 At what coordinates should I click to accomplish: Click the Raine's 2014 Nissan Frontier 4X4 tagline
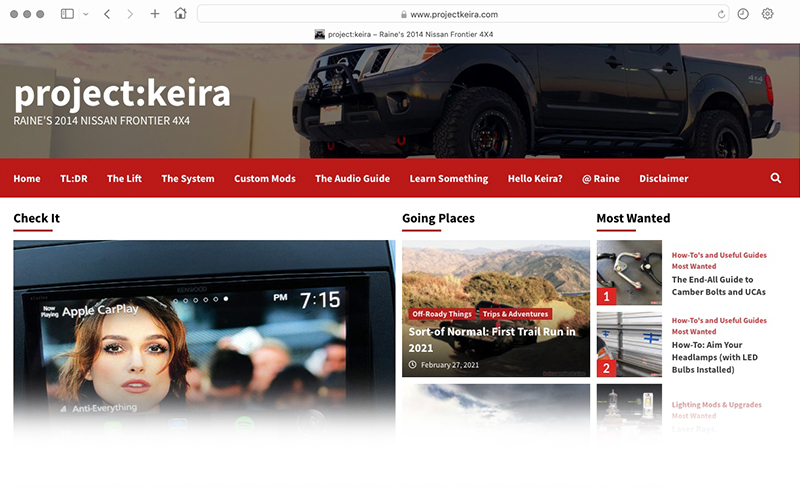coord(102,121)
